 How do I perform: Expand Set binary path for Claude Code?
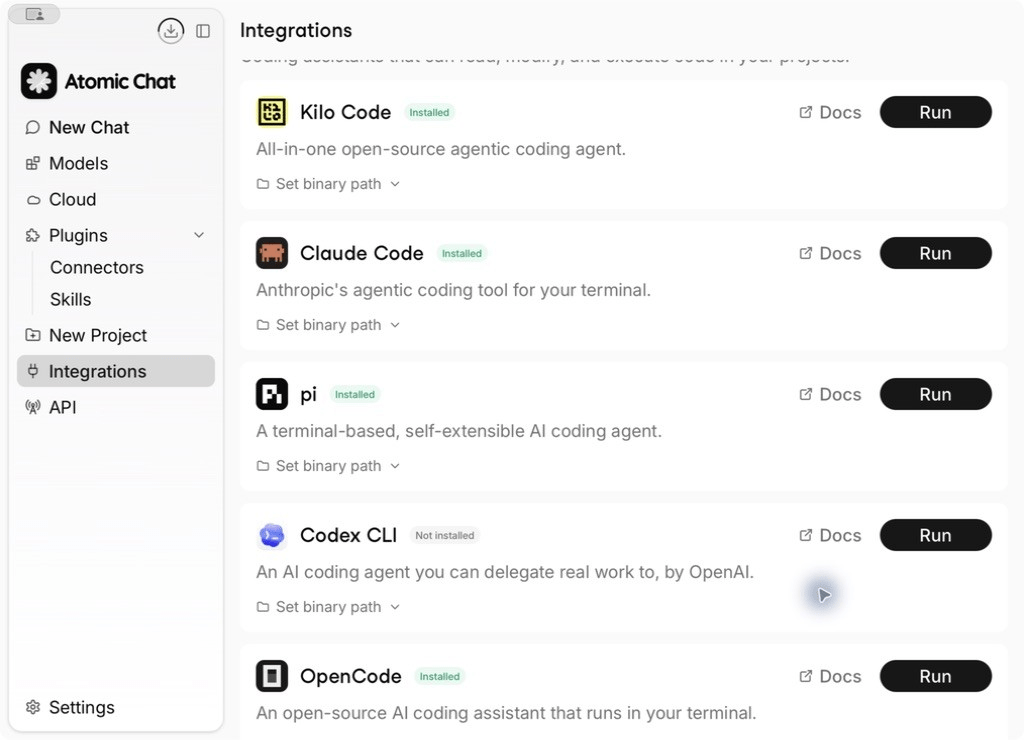pyautogui.click(x=328, y=325)
